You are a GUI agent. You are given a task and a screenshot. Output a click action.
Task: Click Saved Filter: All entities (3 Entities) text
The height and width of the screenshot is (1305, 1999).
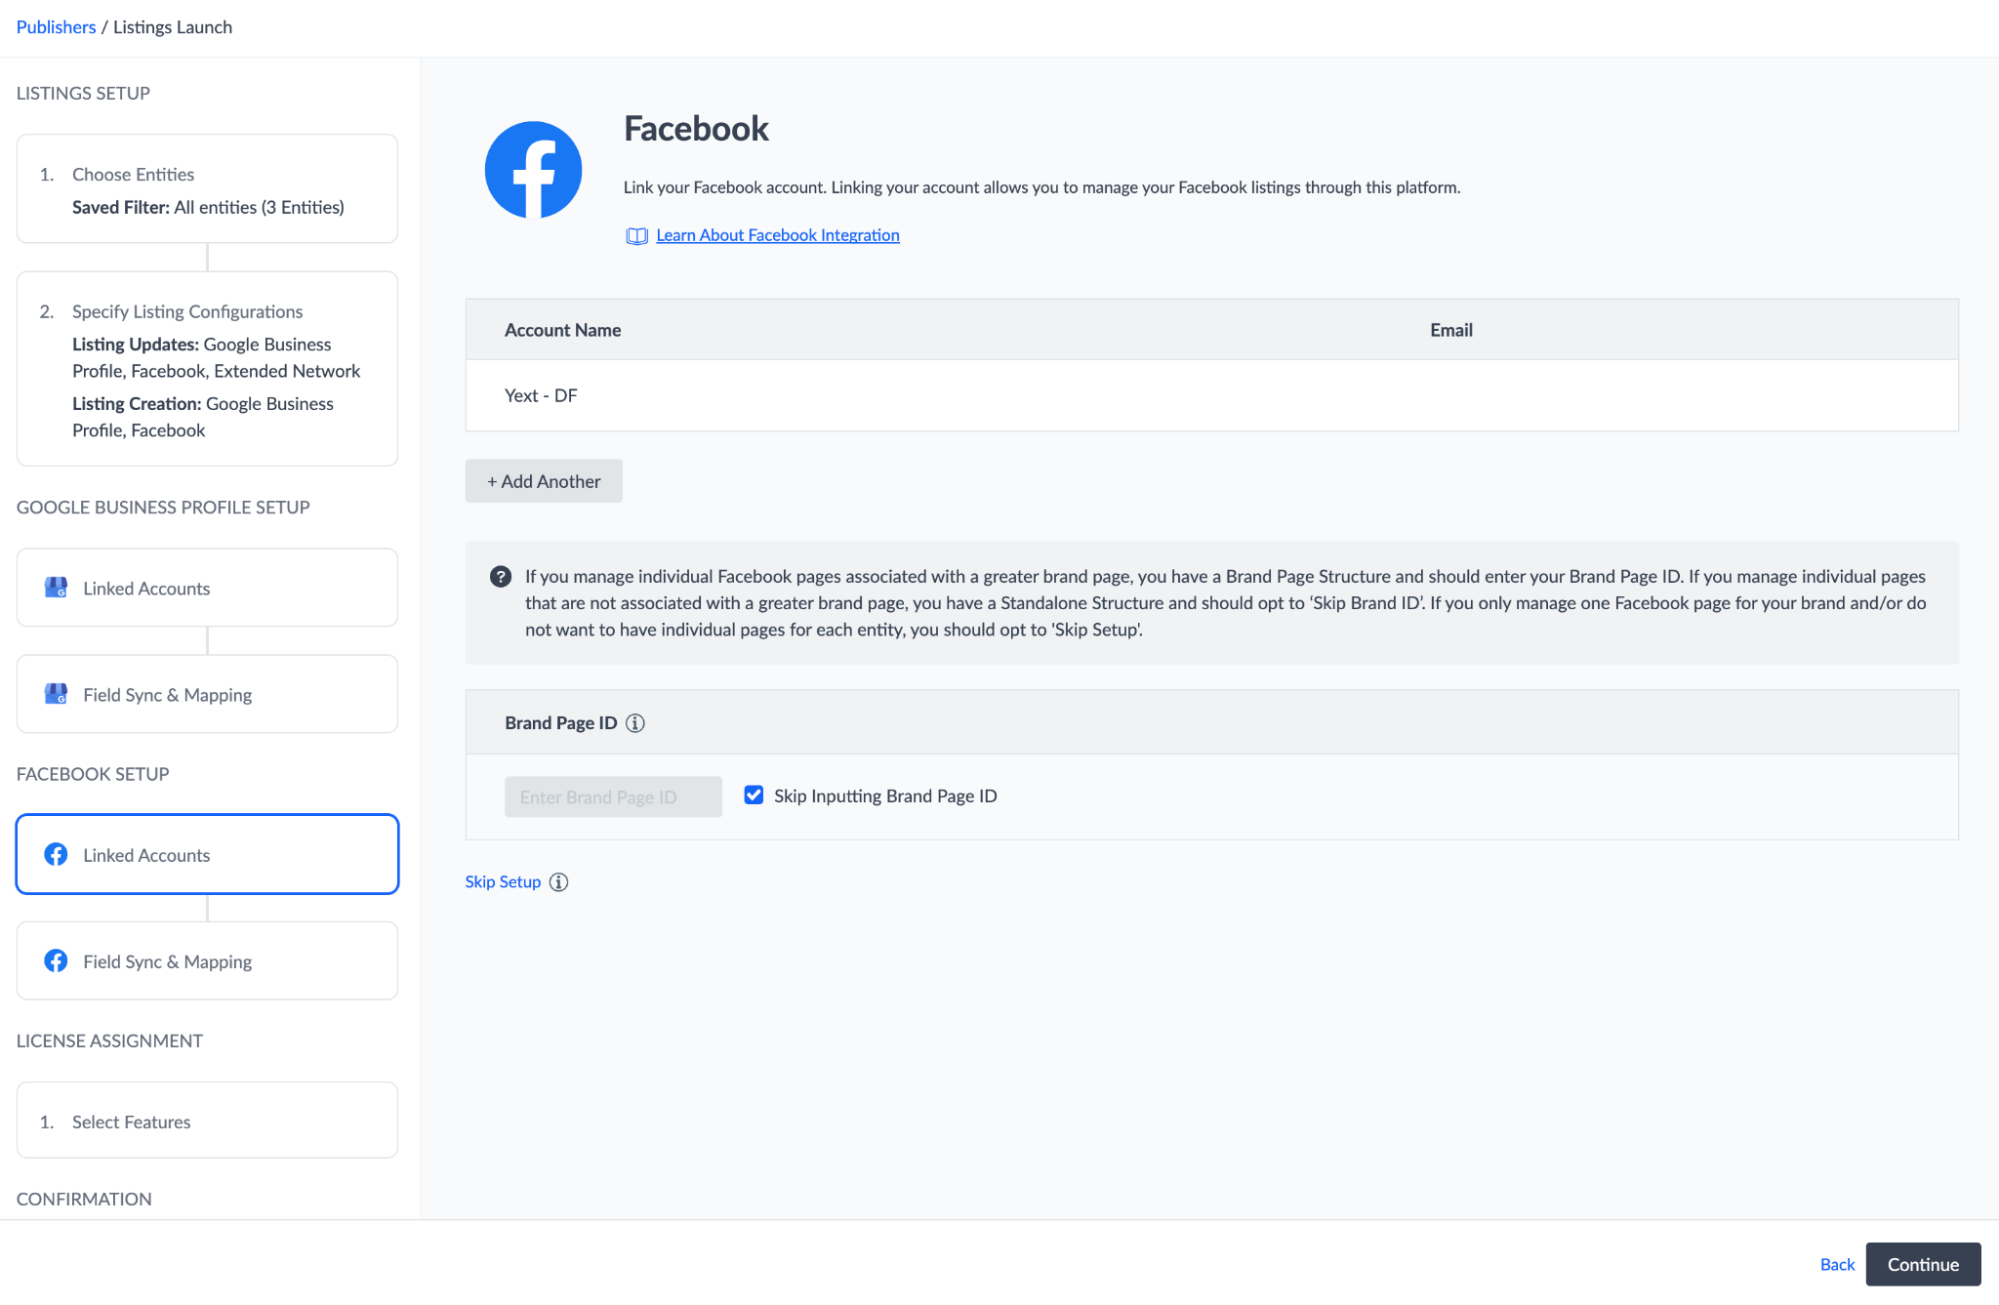pyautogui.click(x=208, y=207)
